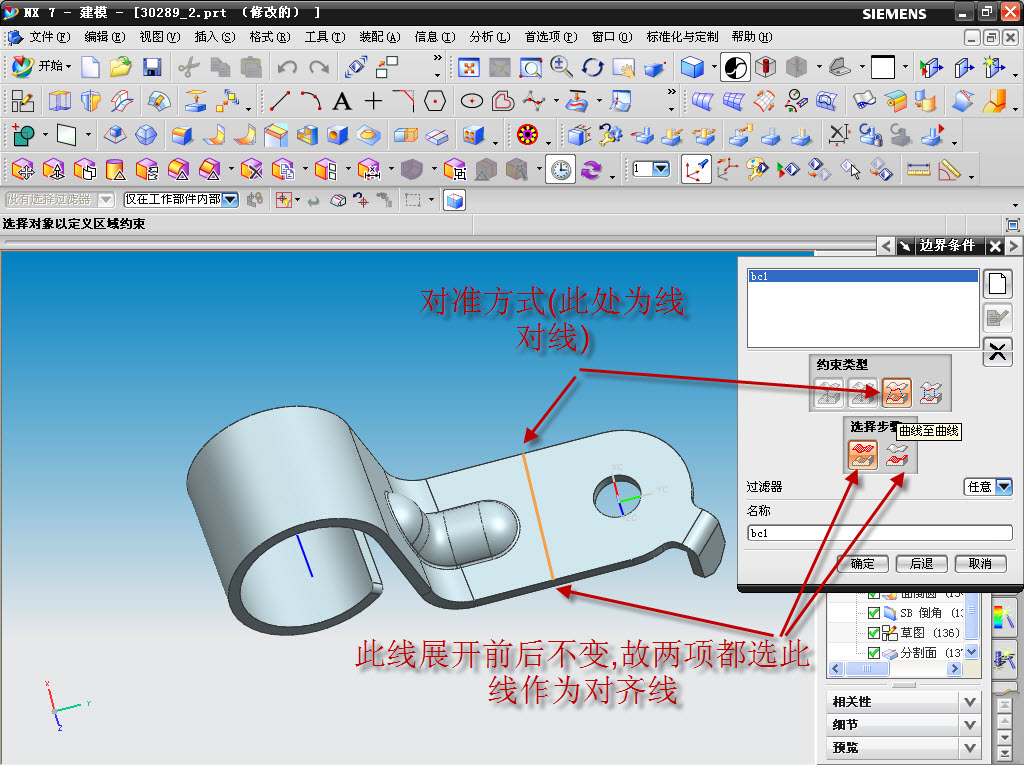Click the 取消 button
This screenshot has width=1024, height=766.
tap(980, 564)
